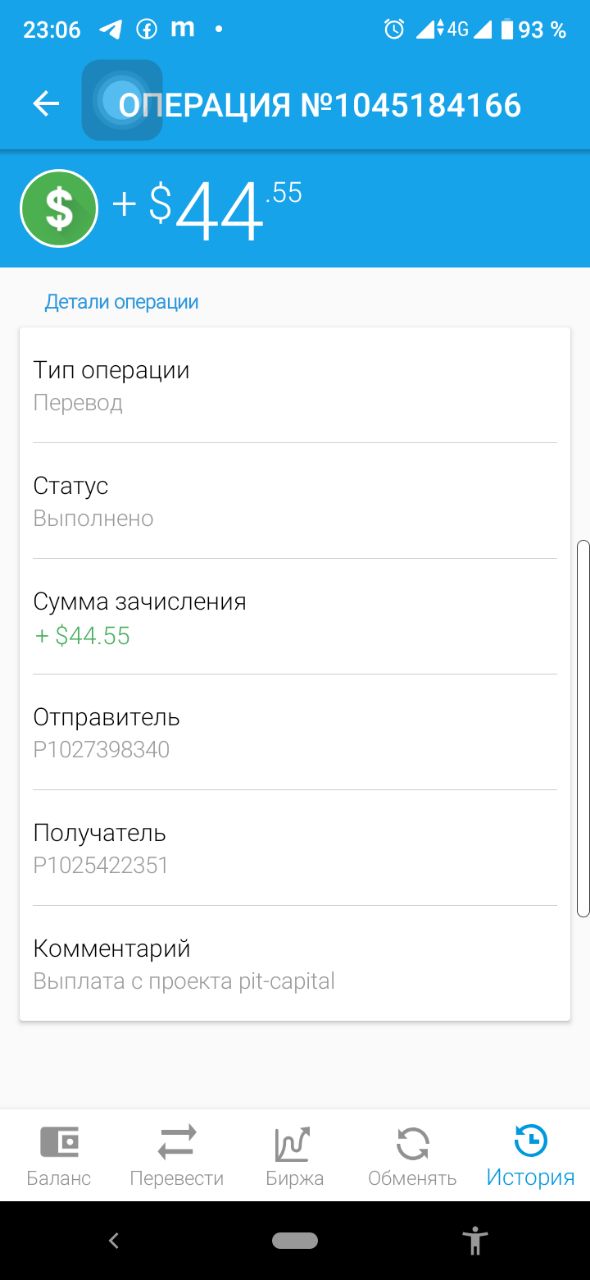Click the vertical scrollbar on the right
The height and width of the screenshot is (1280, 590).
click(x=584, y=728)
